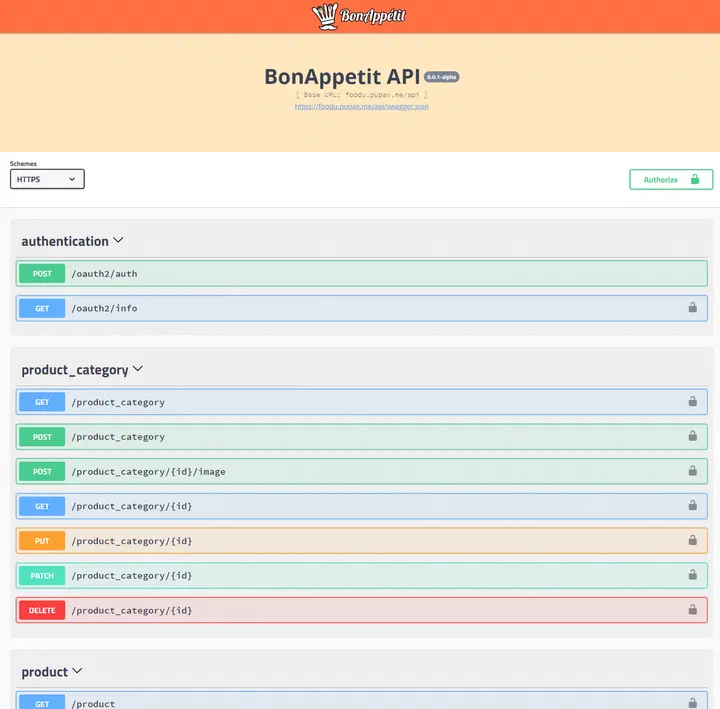Image resolution: width=720 pixels, height=709 pixels.
Task: Click the /oauth2/info path text
Action: point(104,308)
